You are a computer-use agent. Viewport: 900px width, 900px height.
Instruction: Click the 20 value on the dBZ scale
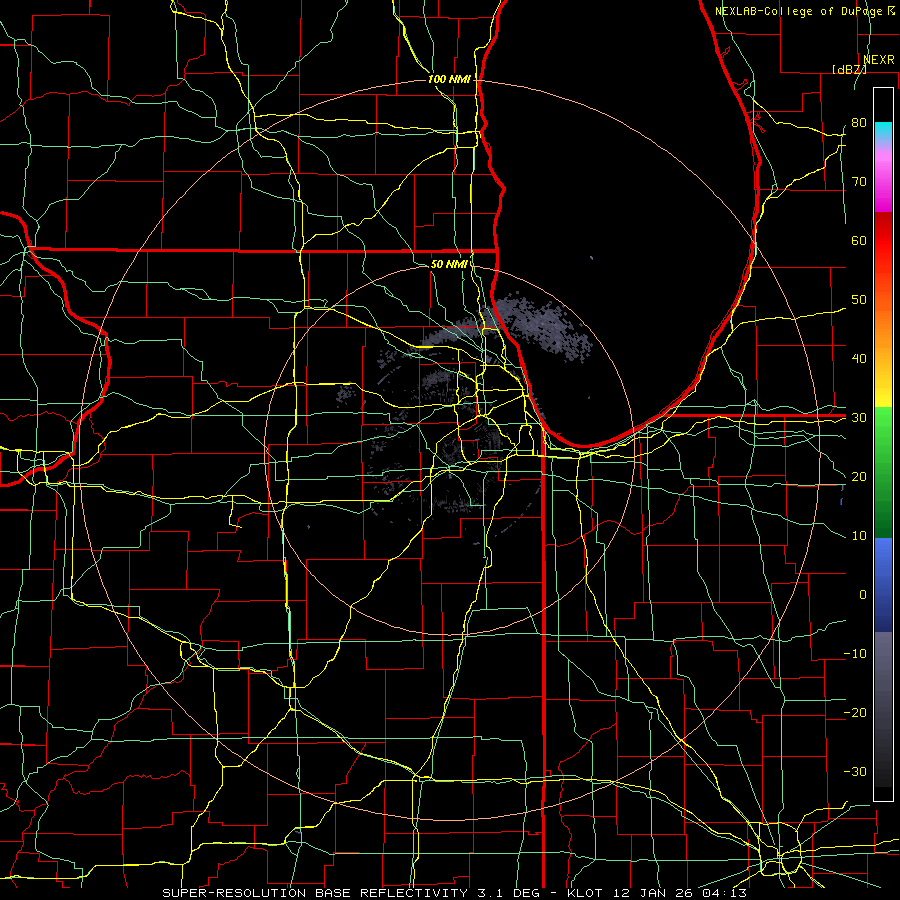coord(859,477)
